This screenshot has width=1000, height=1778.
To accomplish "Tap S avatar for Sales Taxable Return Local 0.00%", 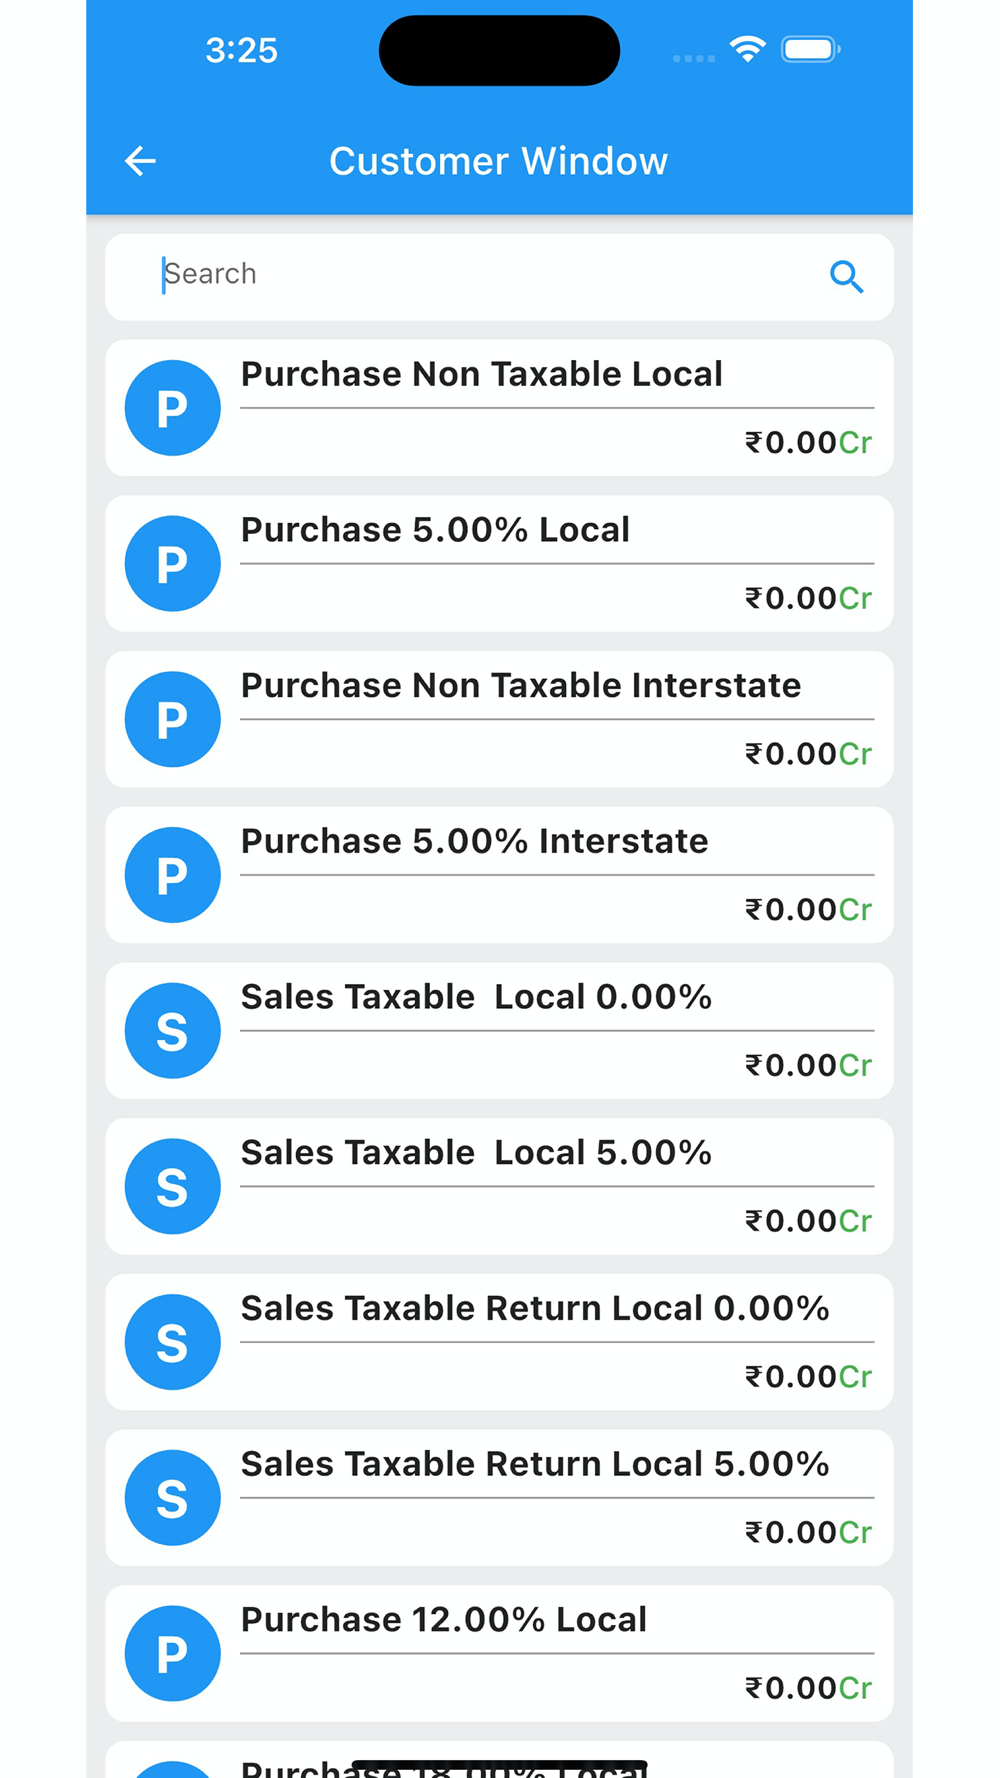I will click(172, 1342).
